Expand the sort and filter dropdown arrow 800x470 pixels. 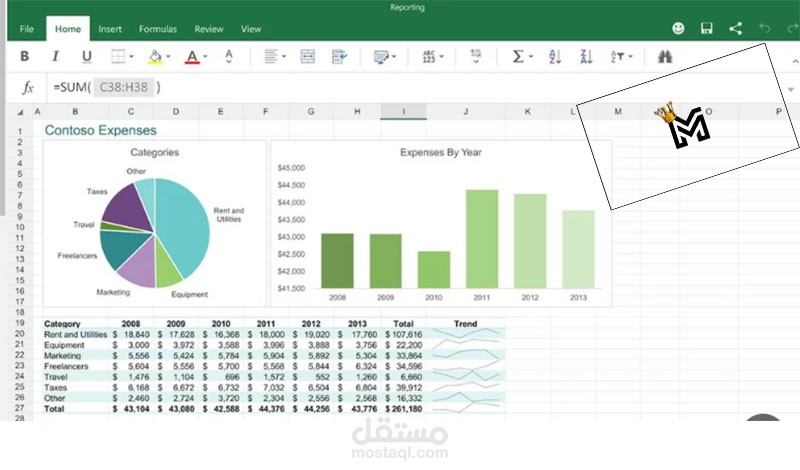click(631, 56)
